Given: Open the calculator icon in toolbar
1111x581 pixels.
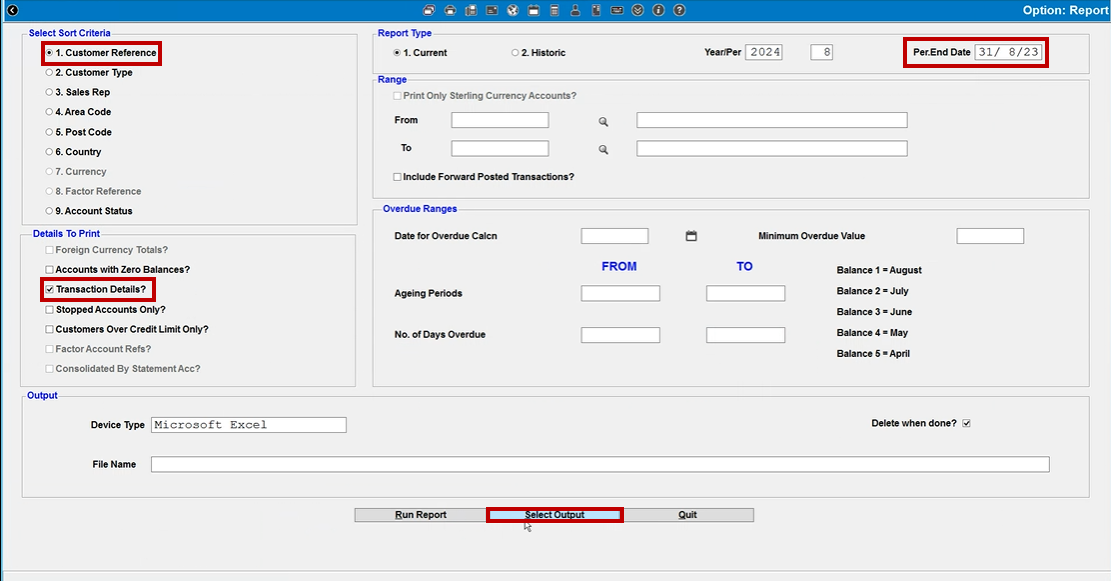Looking at the screenshot, I should 554,10.
